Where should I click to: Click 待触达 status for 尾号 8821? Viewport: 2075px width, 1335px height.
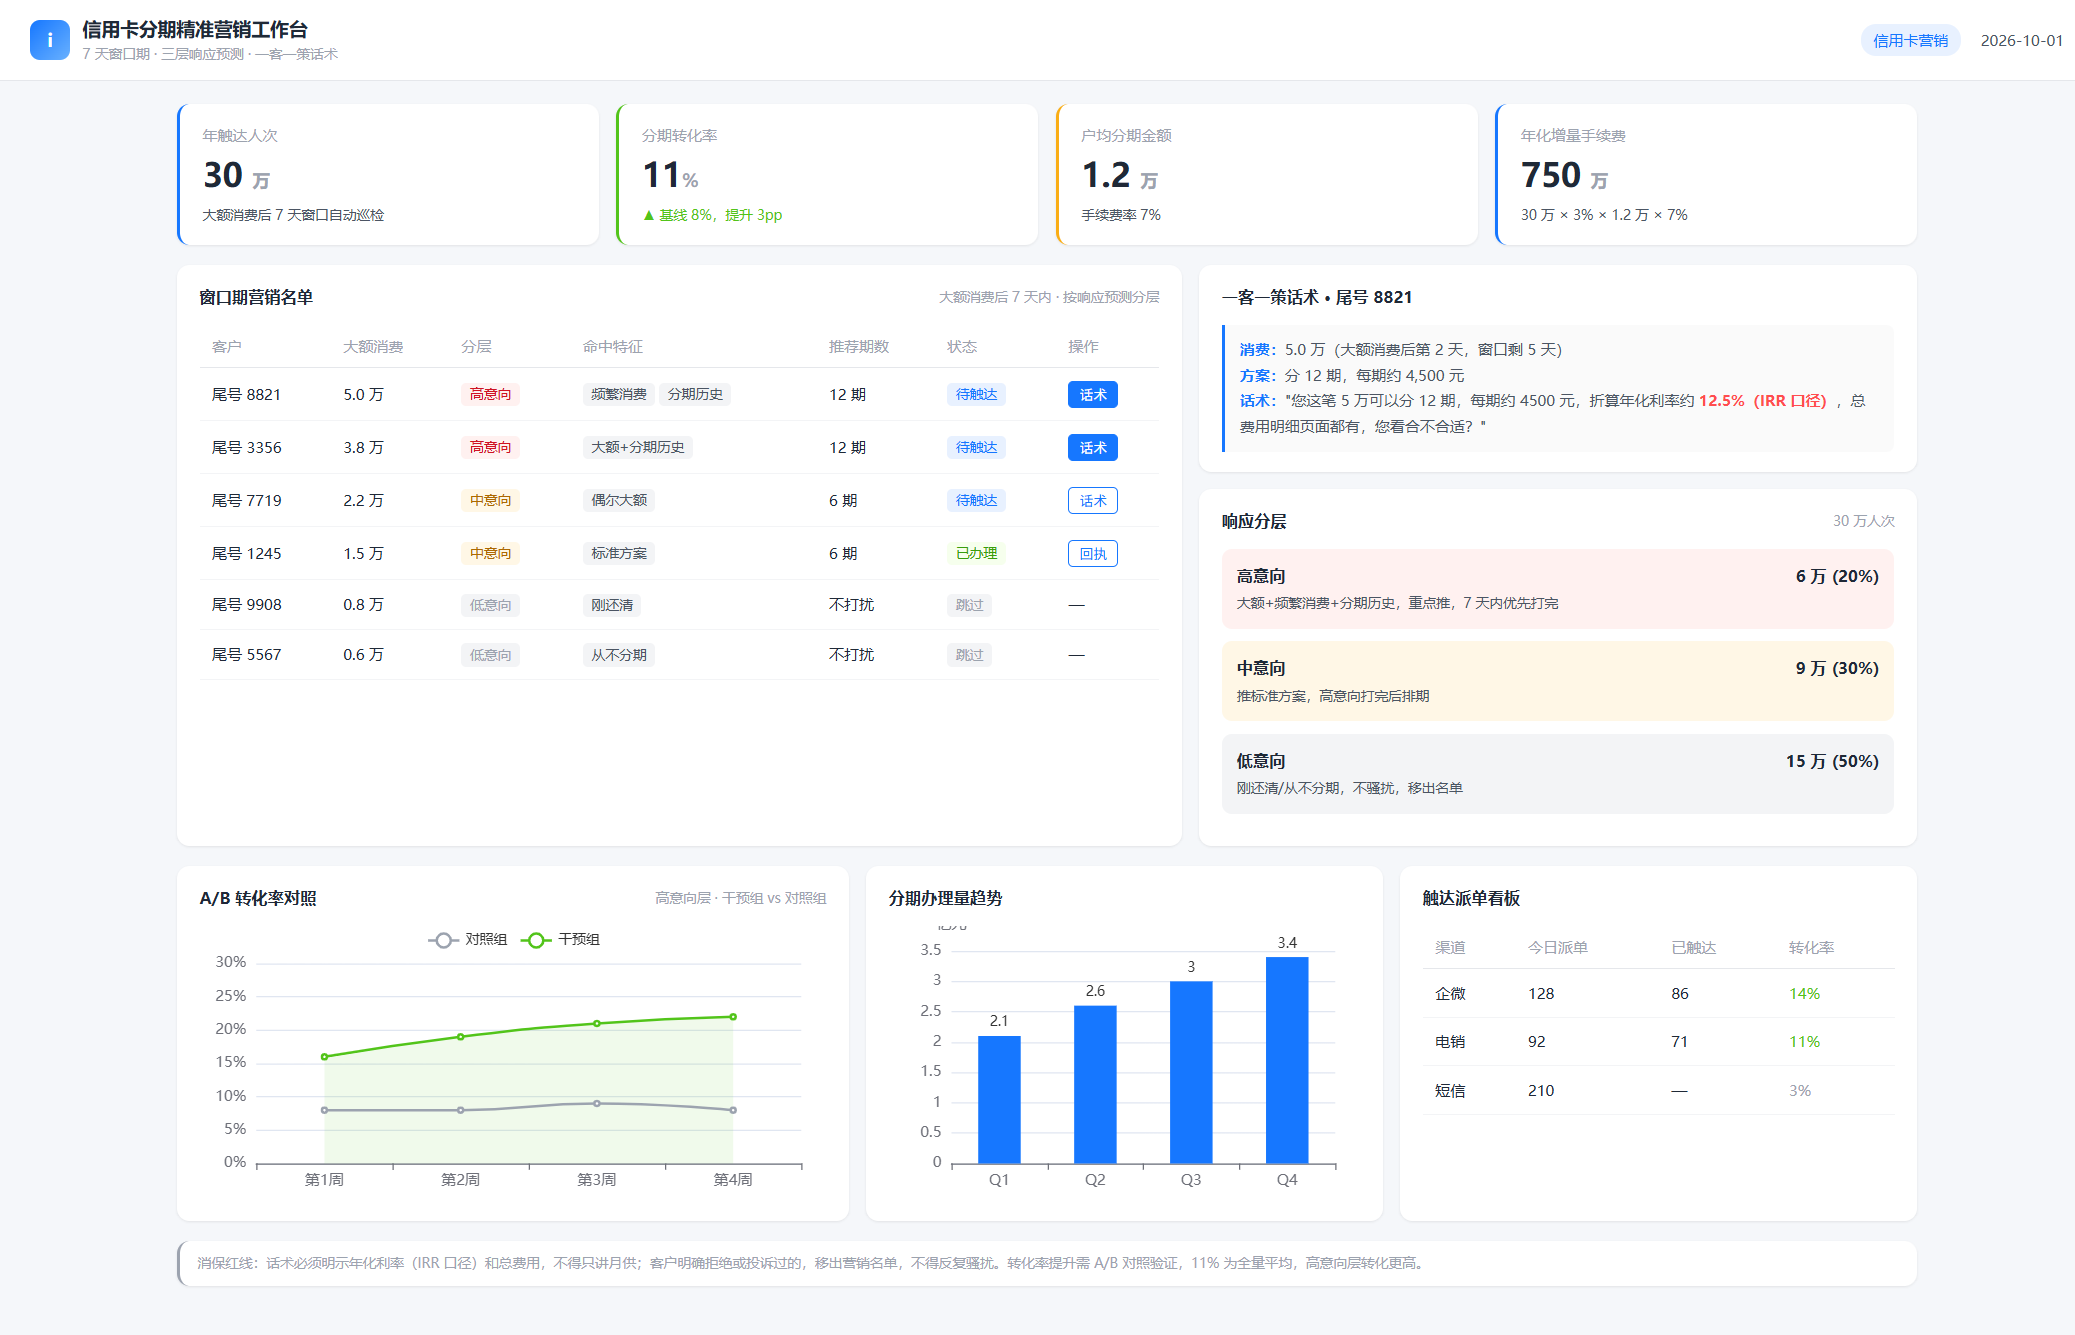(976, 395)
